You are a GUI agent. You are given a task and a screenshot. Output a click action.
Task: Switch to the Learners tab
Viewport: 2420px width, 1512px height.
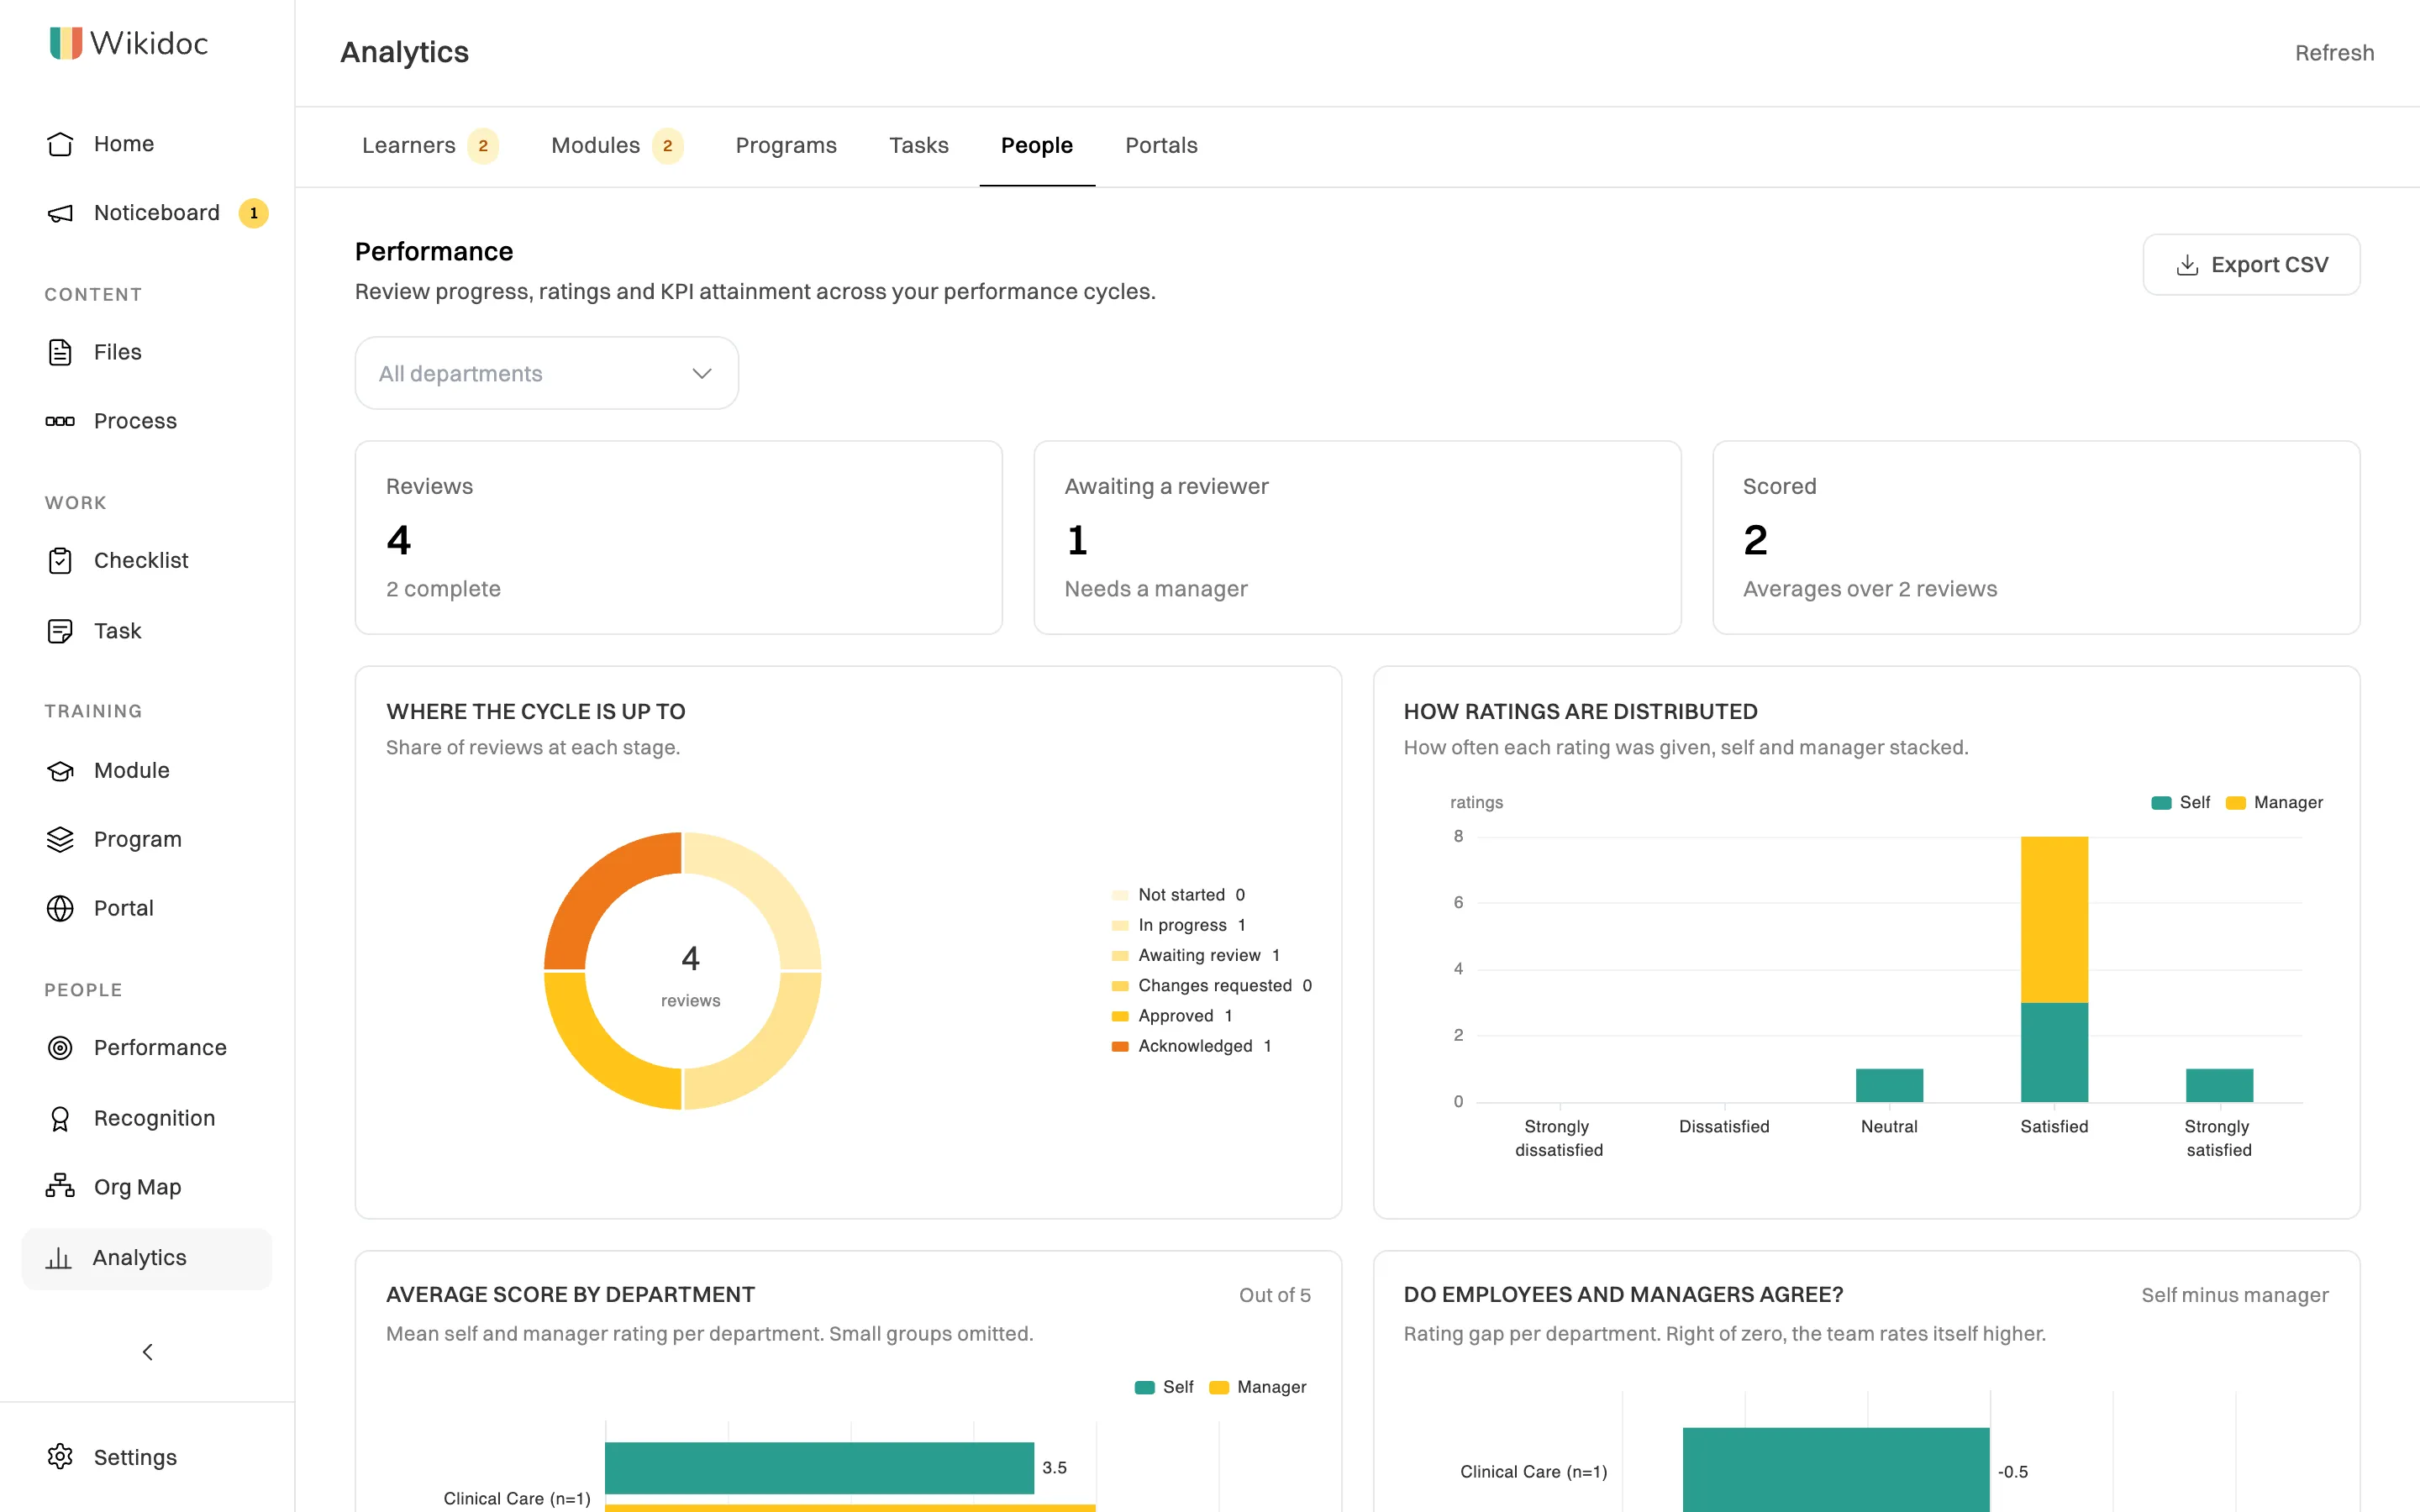pyautogui.click(x=429, y=146)
